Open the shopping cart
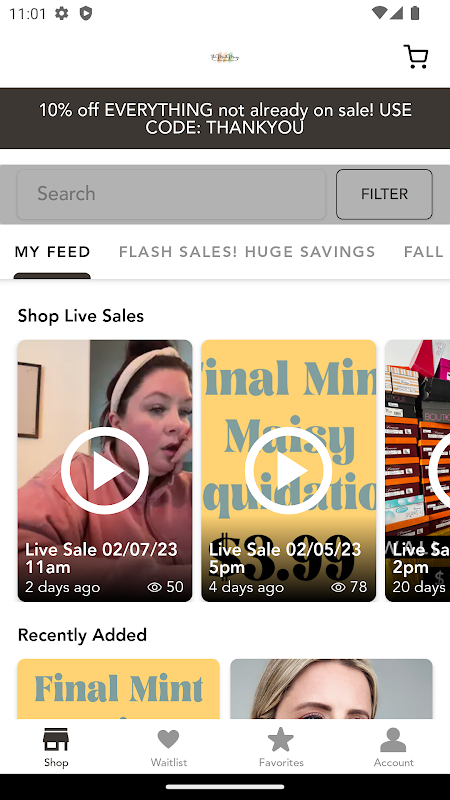 pyautogui.click(x=416, y=57)
